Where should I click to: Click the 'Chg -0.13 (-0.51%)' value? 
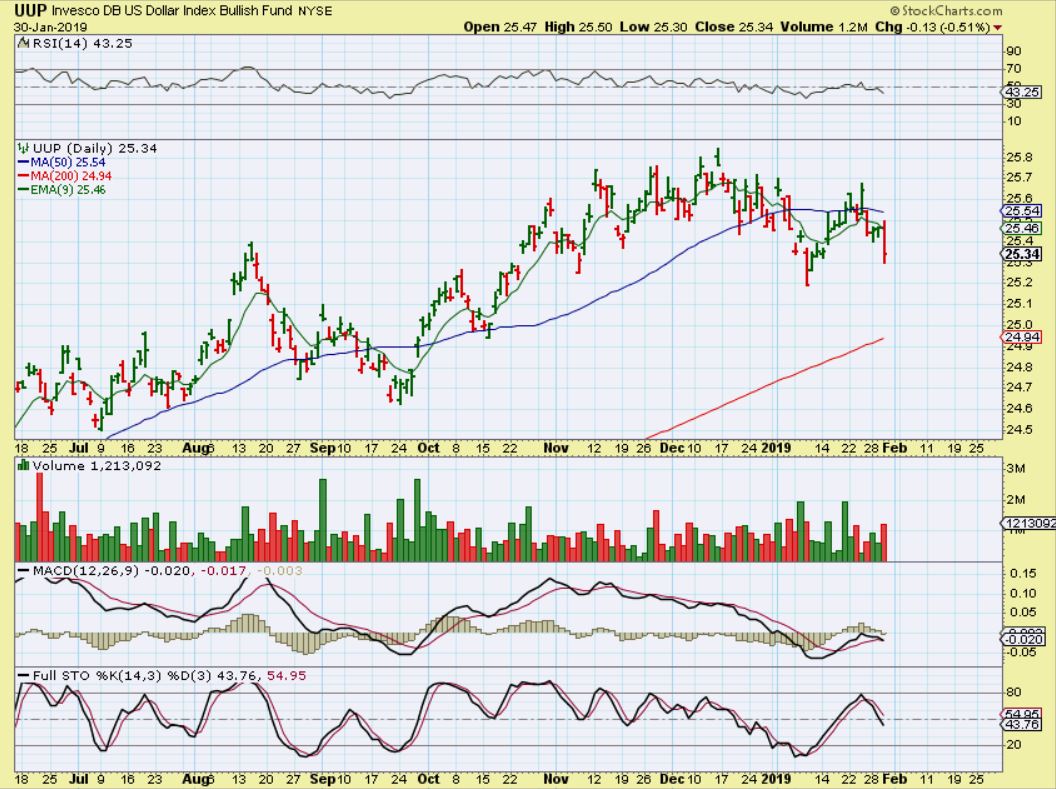click(x=932, y=28)
